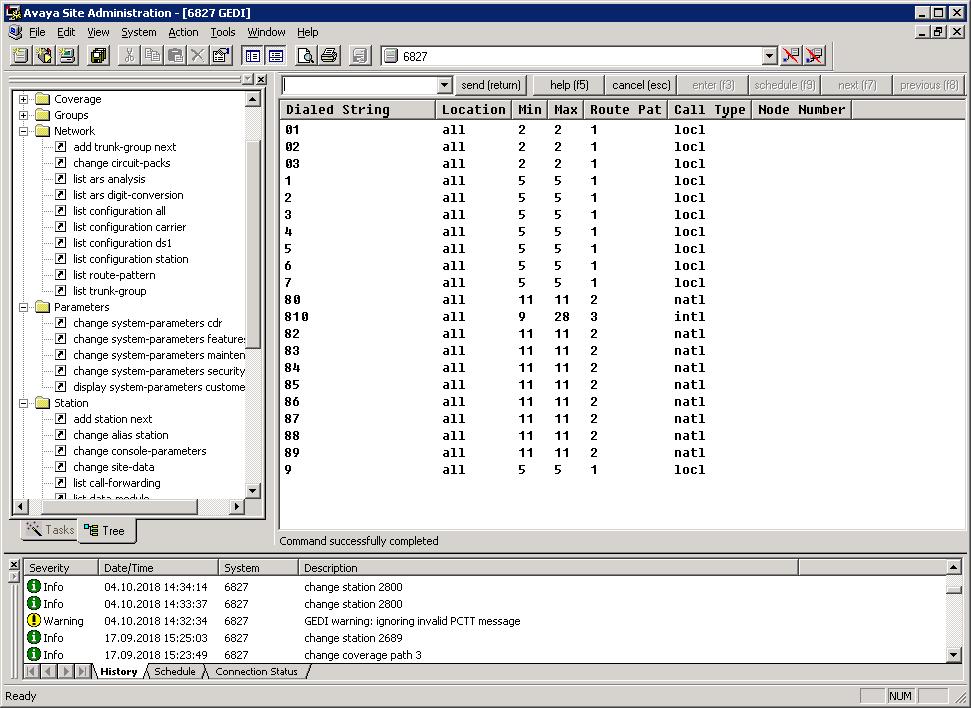Viewport: 971px width, 708px height.
Task: Click the send (return) button
Action: [491, 85]
